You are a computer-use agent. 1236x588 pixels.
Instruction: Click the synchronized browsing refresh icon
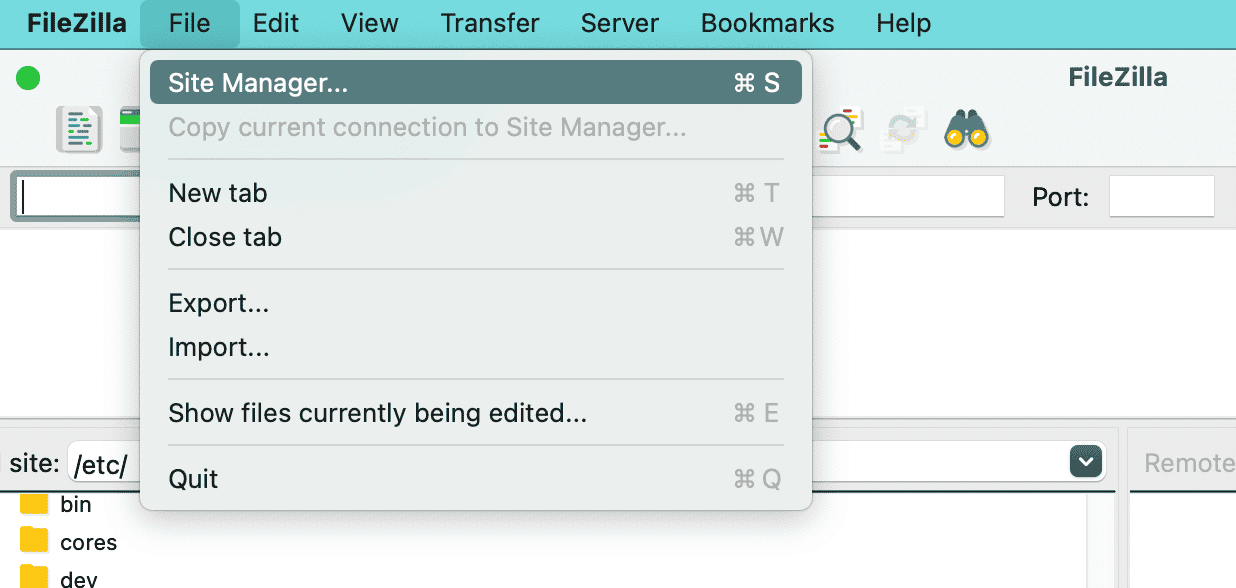click(x=903, y=129)
